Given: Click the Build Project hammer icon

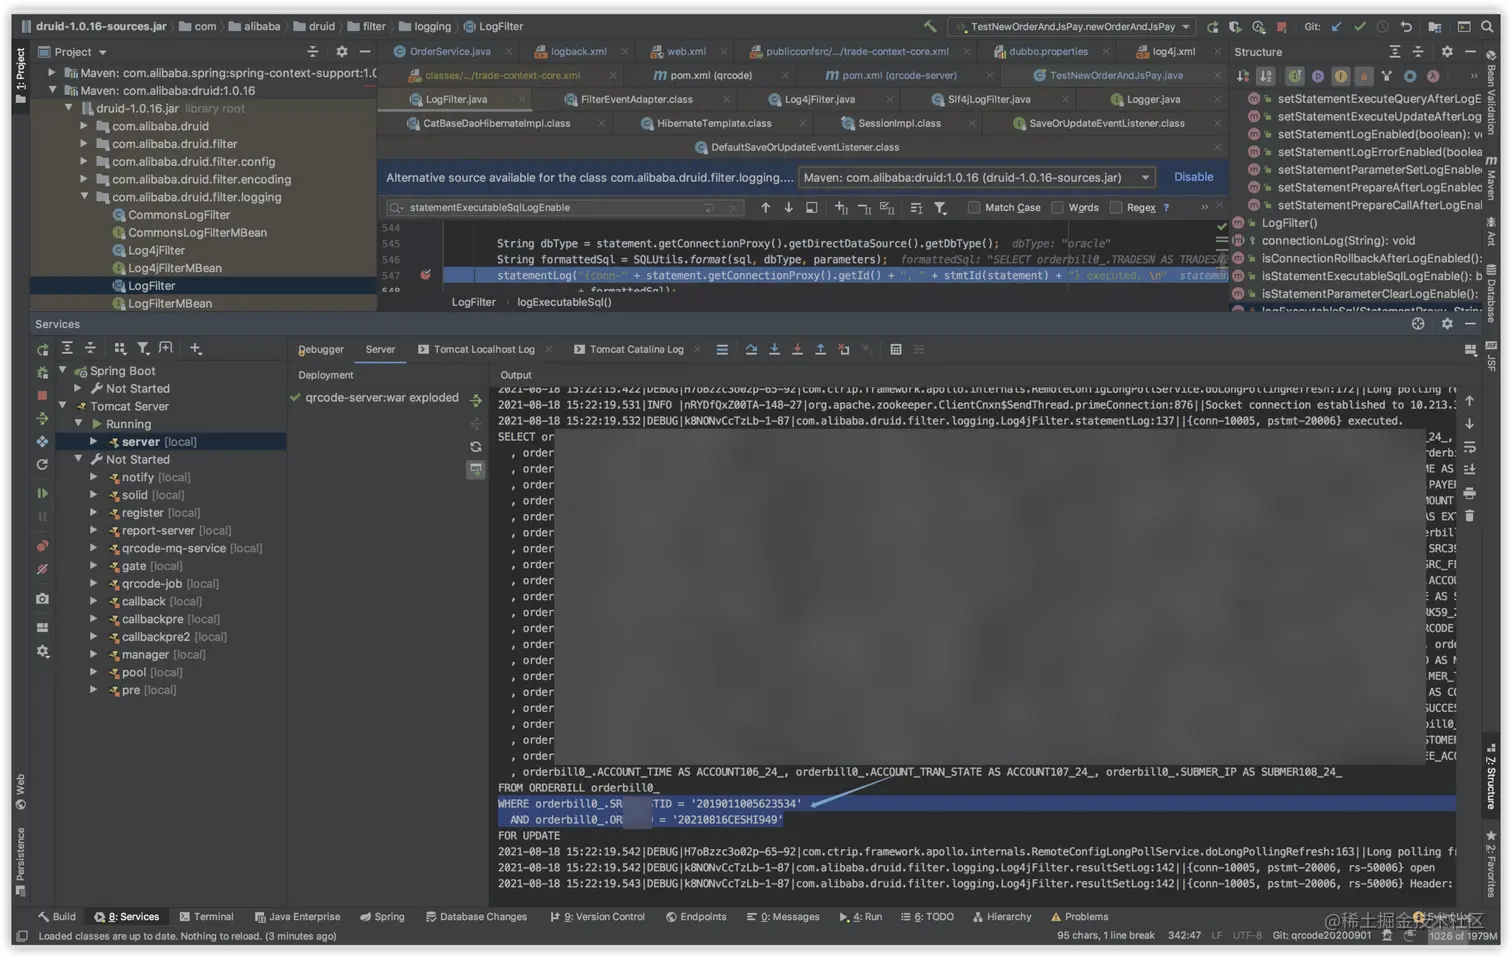Looking at the screenshot, I should click(x=930, y=26).
